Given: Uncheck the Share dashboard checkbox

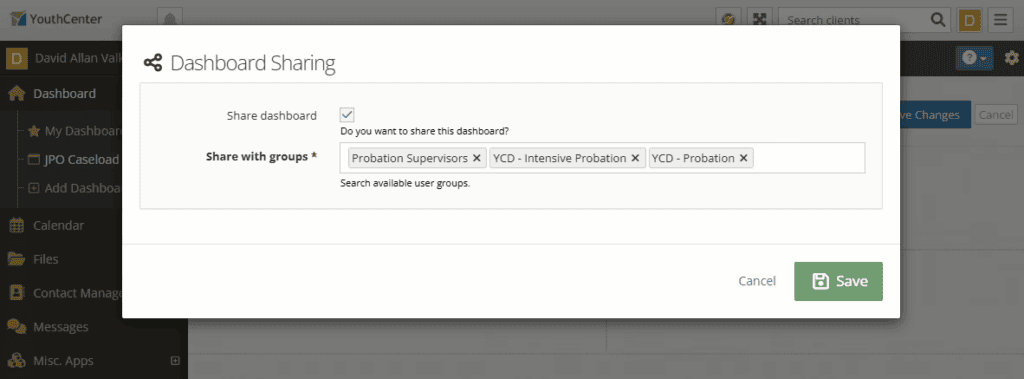Looking at the screenshot, I should tap(347, 115).
